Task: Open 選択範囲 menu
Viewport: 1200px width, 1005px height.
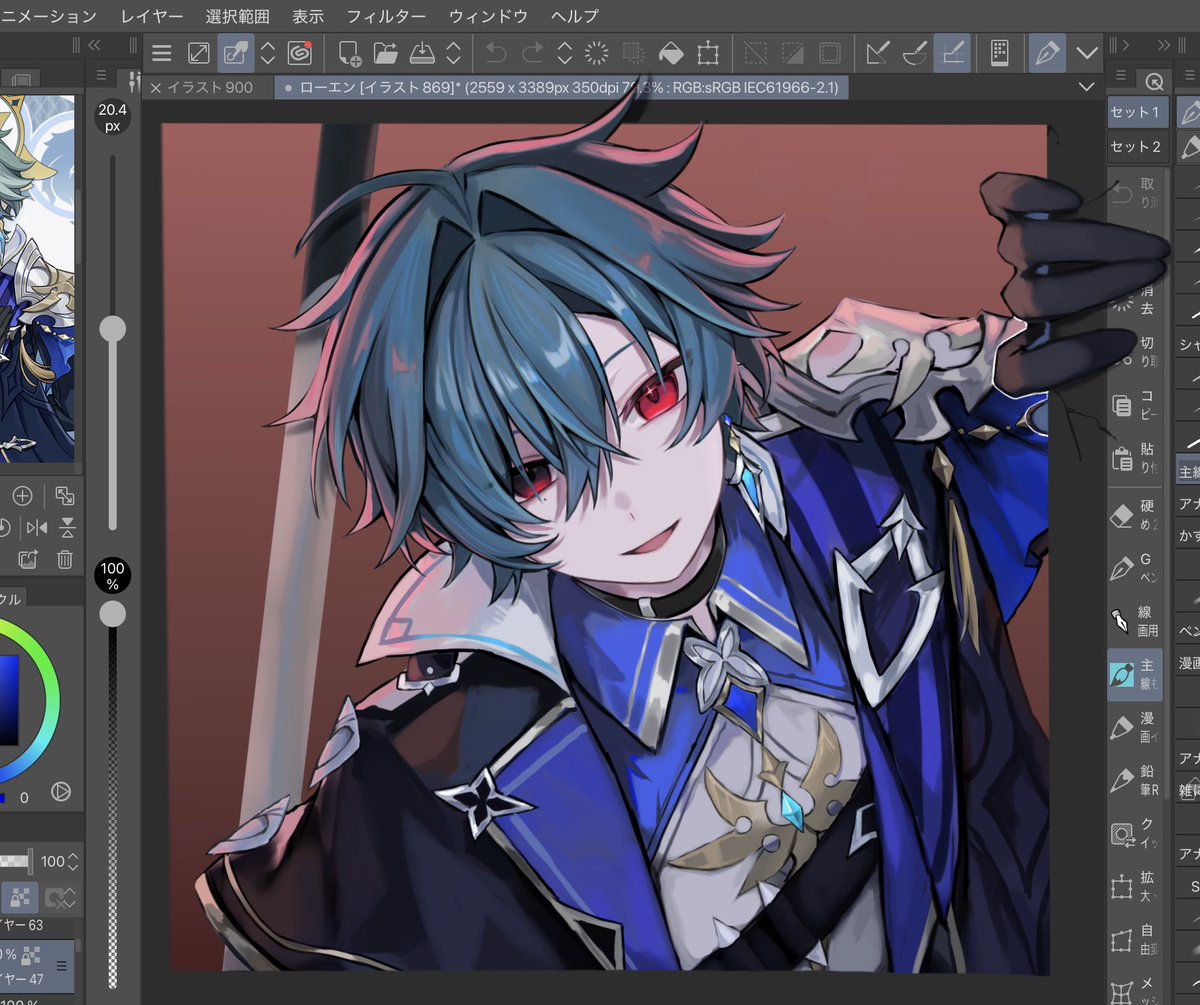Action: (237, 16)
